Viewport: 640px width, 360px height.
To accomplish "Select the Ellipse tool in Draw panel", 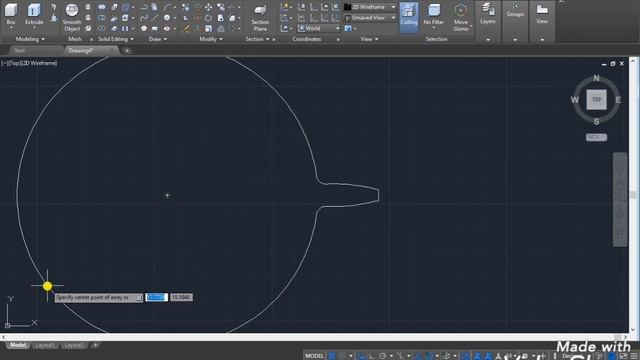I will coord(167,29).
